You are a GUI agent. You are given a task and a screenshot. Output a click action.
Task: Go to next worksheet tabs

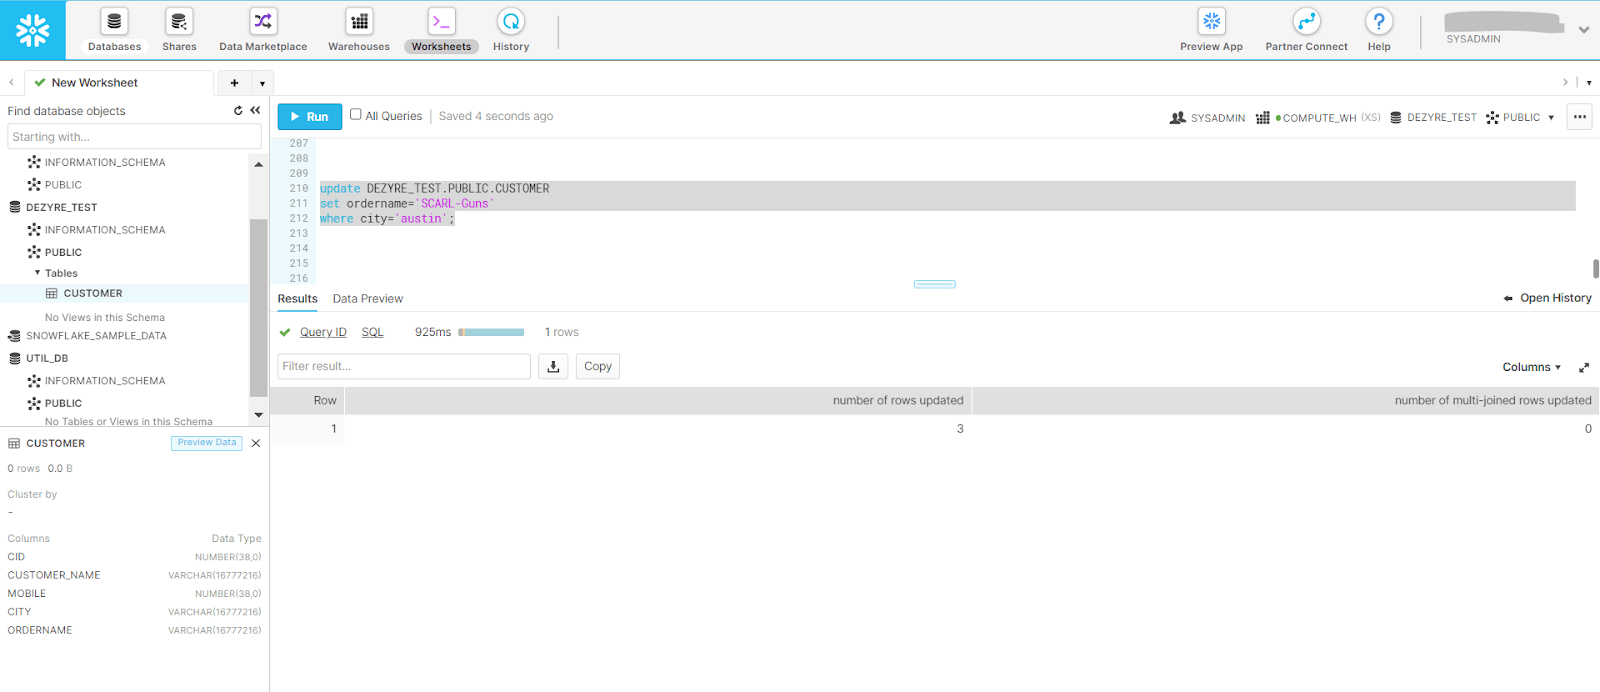click(1565, 83)
